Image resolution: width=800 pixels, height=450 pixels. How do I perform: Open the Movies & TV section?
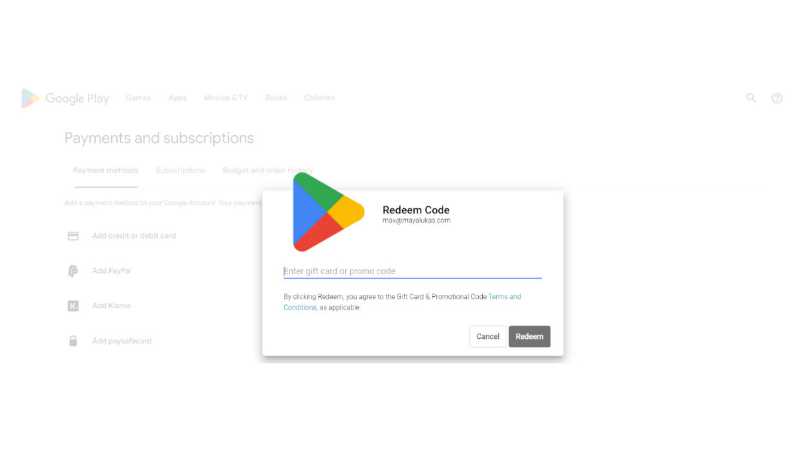coord(226,97)
